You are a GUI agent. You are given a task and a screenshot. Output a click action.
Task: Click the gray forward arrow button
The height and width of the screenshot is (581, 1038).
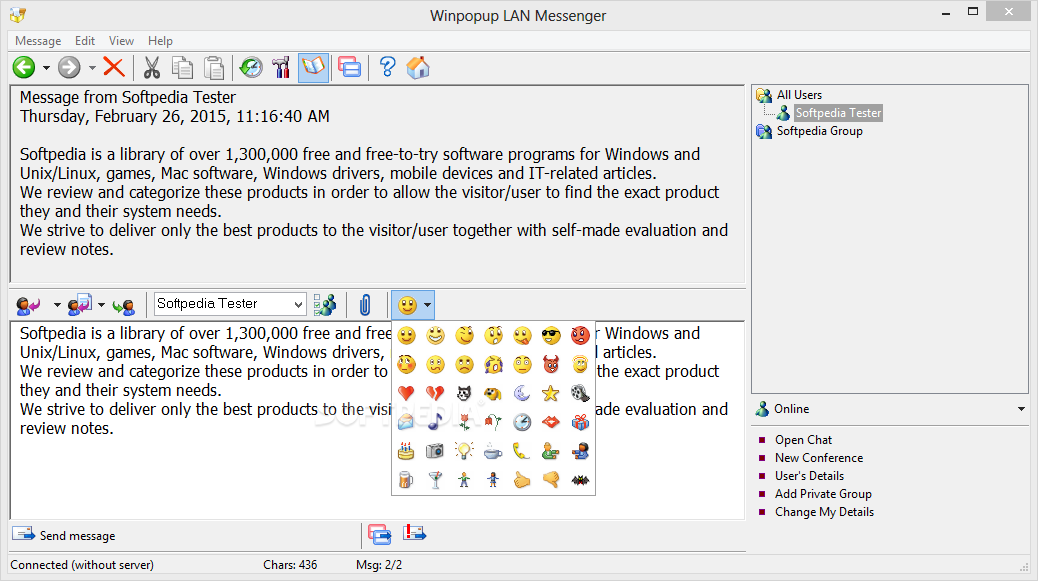tap(69, 67)
